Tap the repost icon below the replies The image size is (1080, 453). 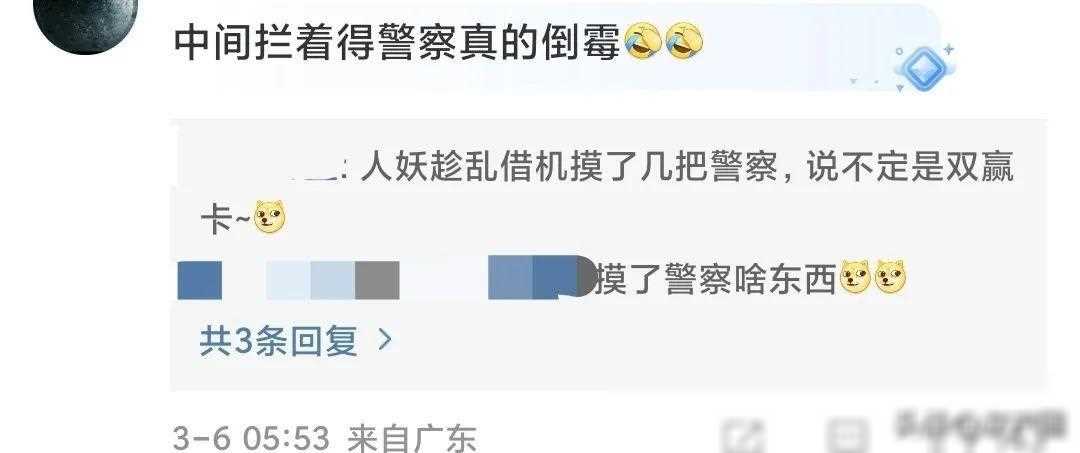[x=744, y=436]
